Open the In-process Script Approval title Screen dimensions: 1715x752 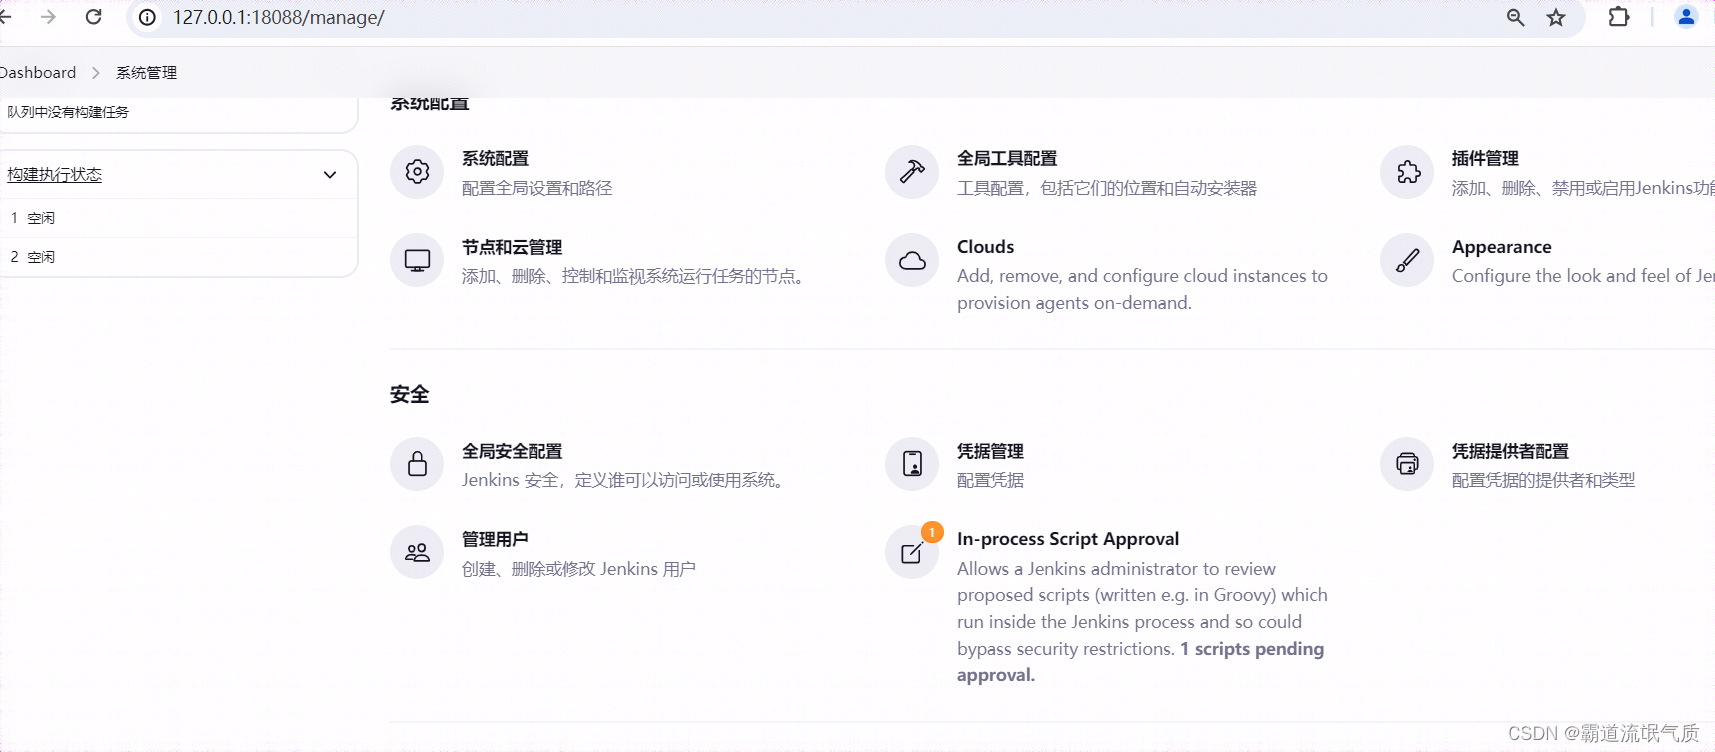tap(1068, 539)
